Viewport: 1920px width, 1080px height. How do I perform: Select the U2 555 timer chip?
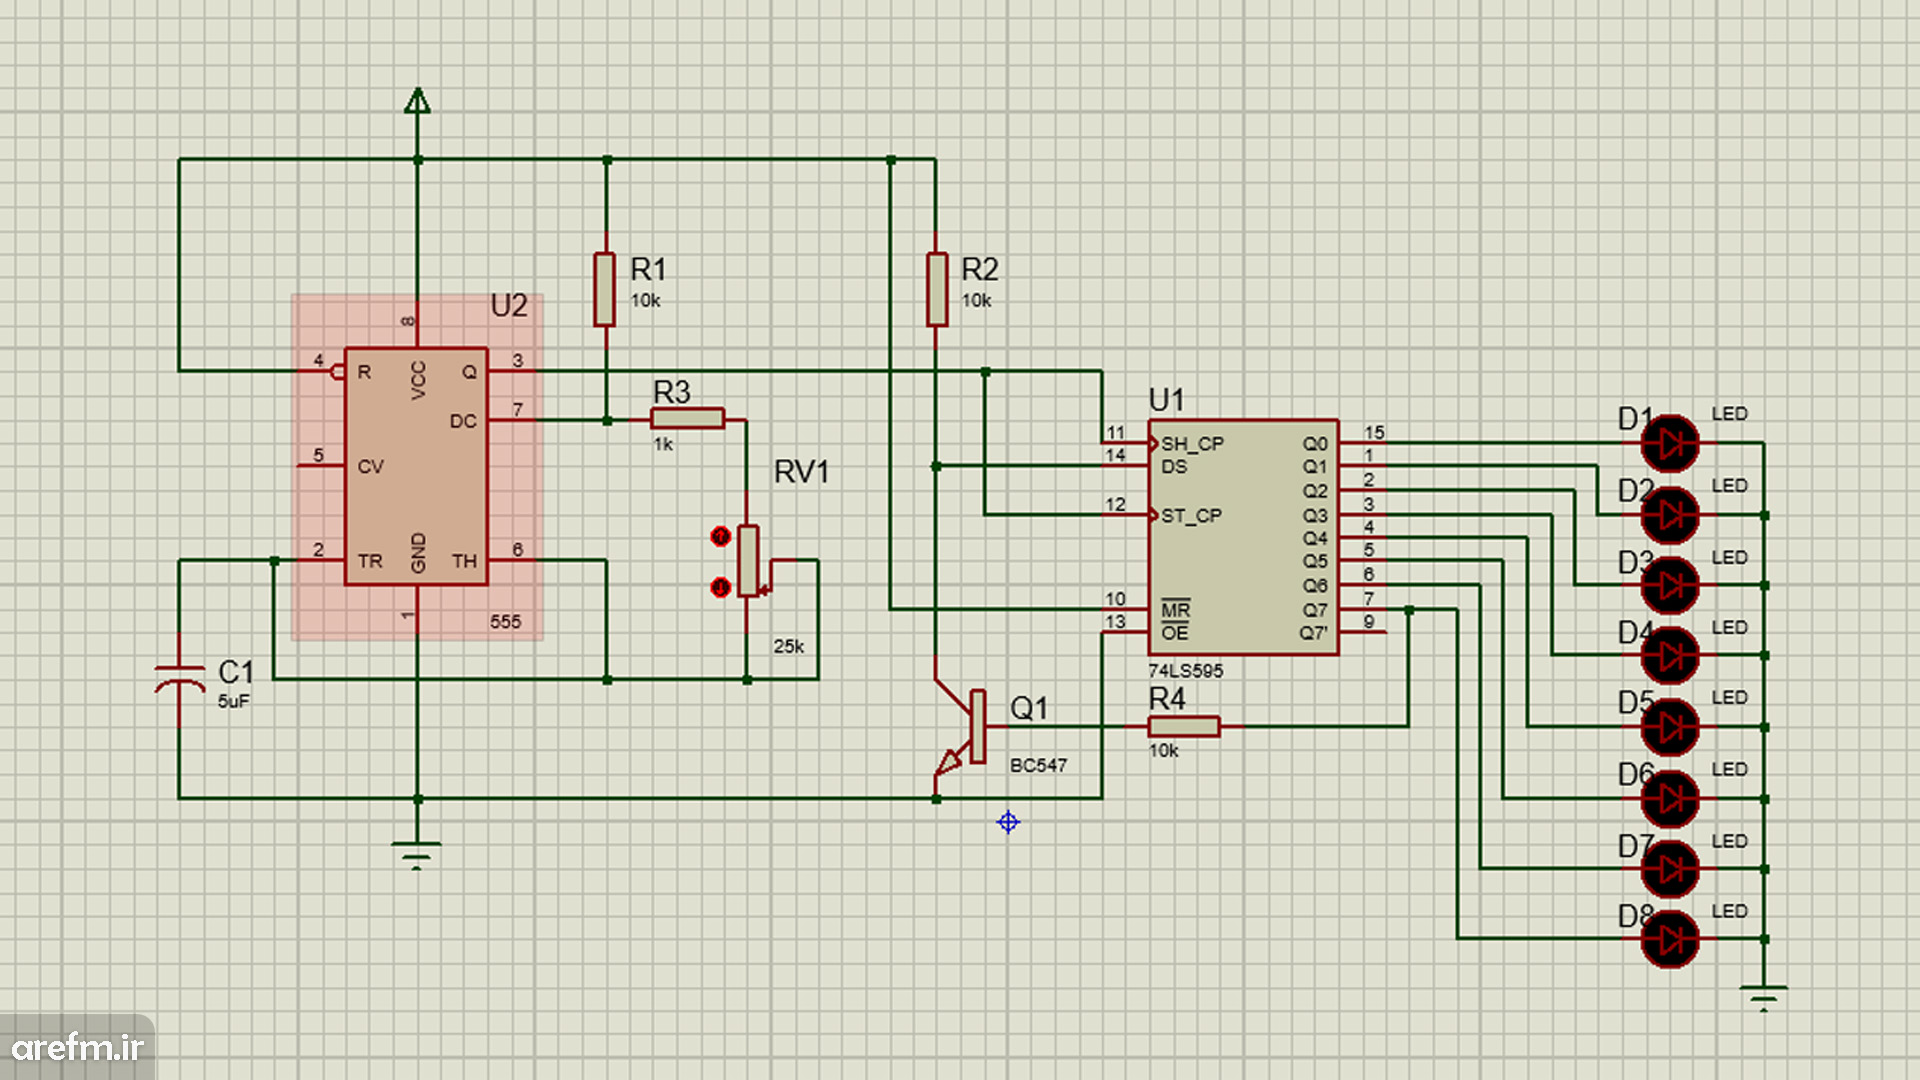(416, 466)
